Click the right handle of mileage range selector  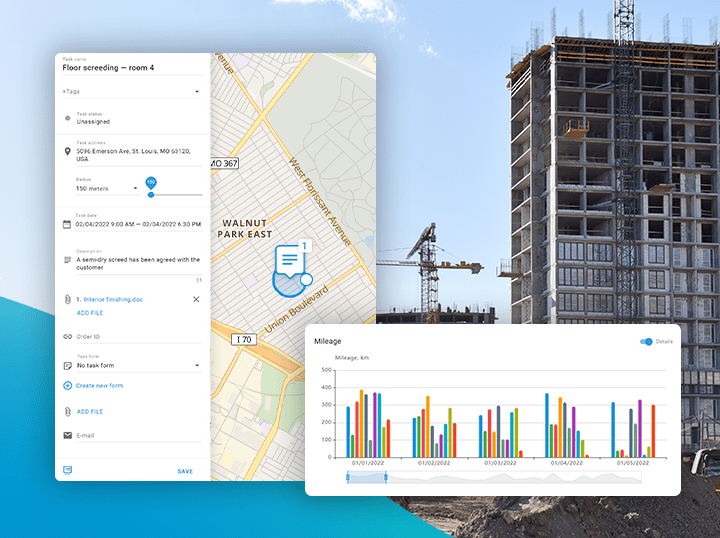(386, 478)
